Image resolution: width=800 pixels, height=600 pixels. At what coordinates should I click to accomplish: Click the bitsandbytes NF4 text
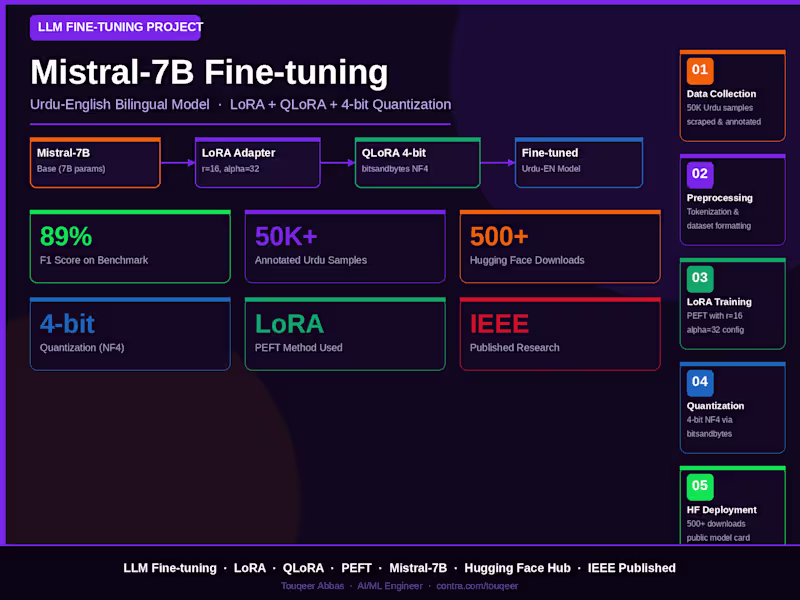(x=395, y=169)
